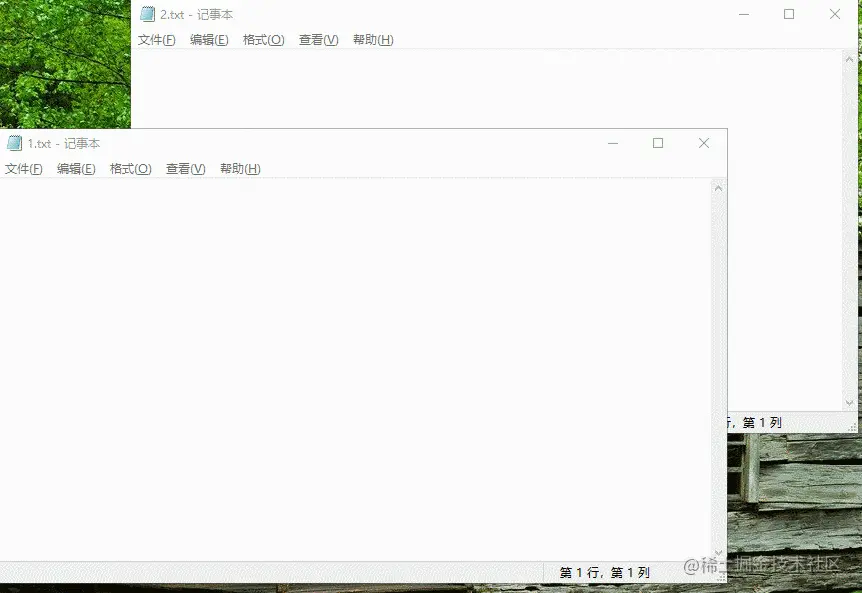Open the 编辑 menu of 1.txt
The width and height of the screenshot is (862, 593).
[76, 169]
